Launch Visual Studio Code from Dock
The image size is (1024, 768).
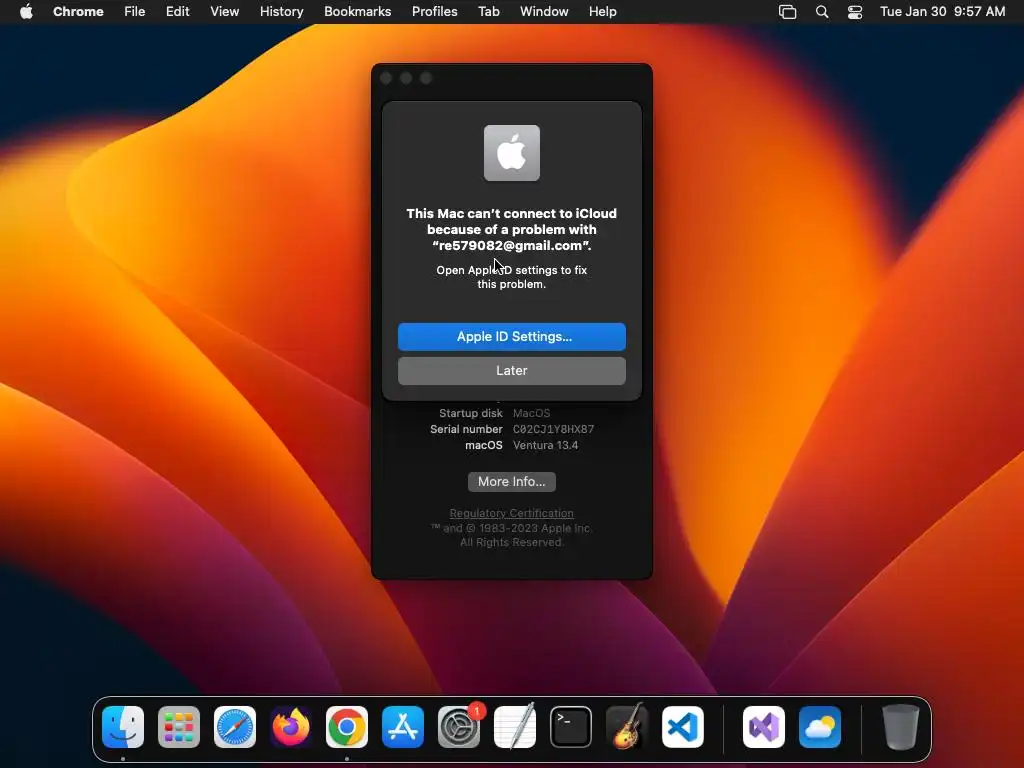click(x=683, y=727)
